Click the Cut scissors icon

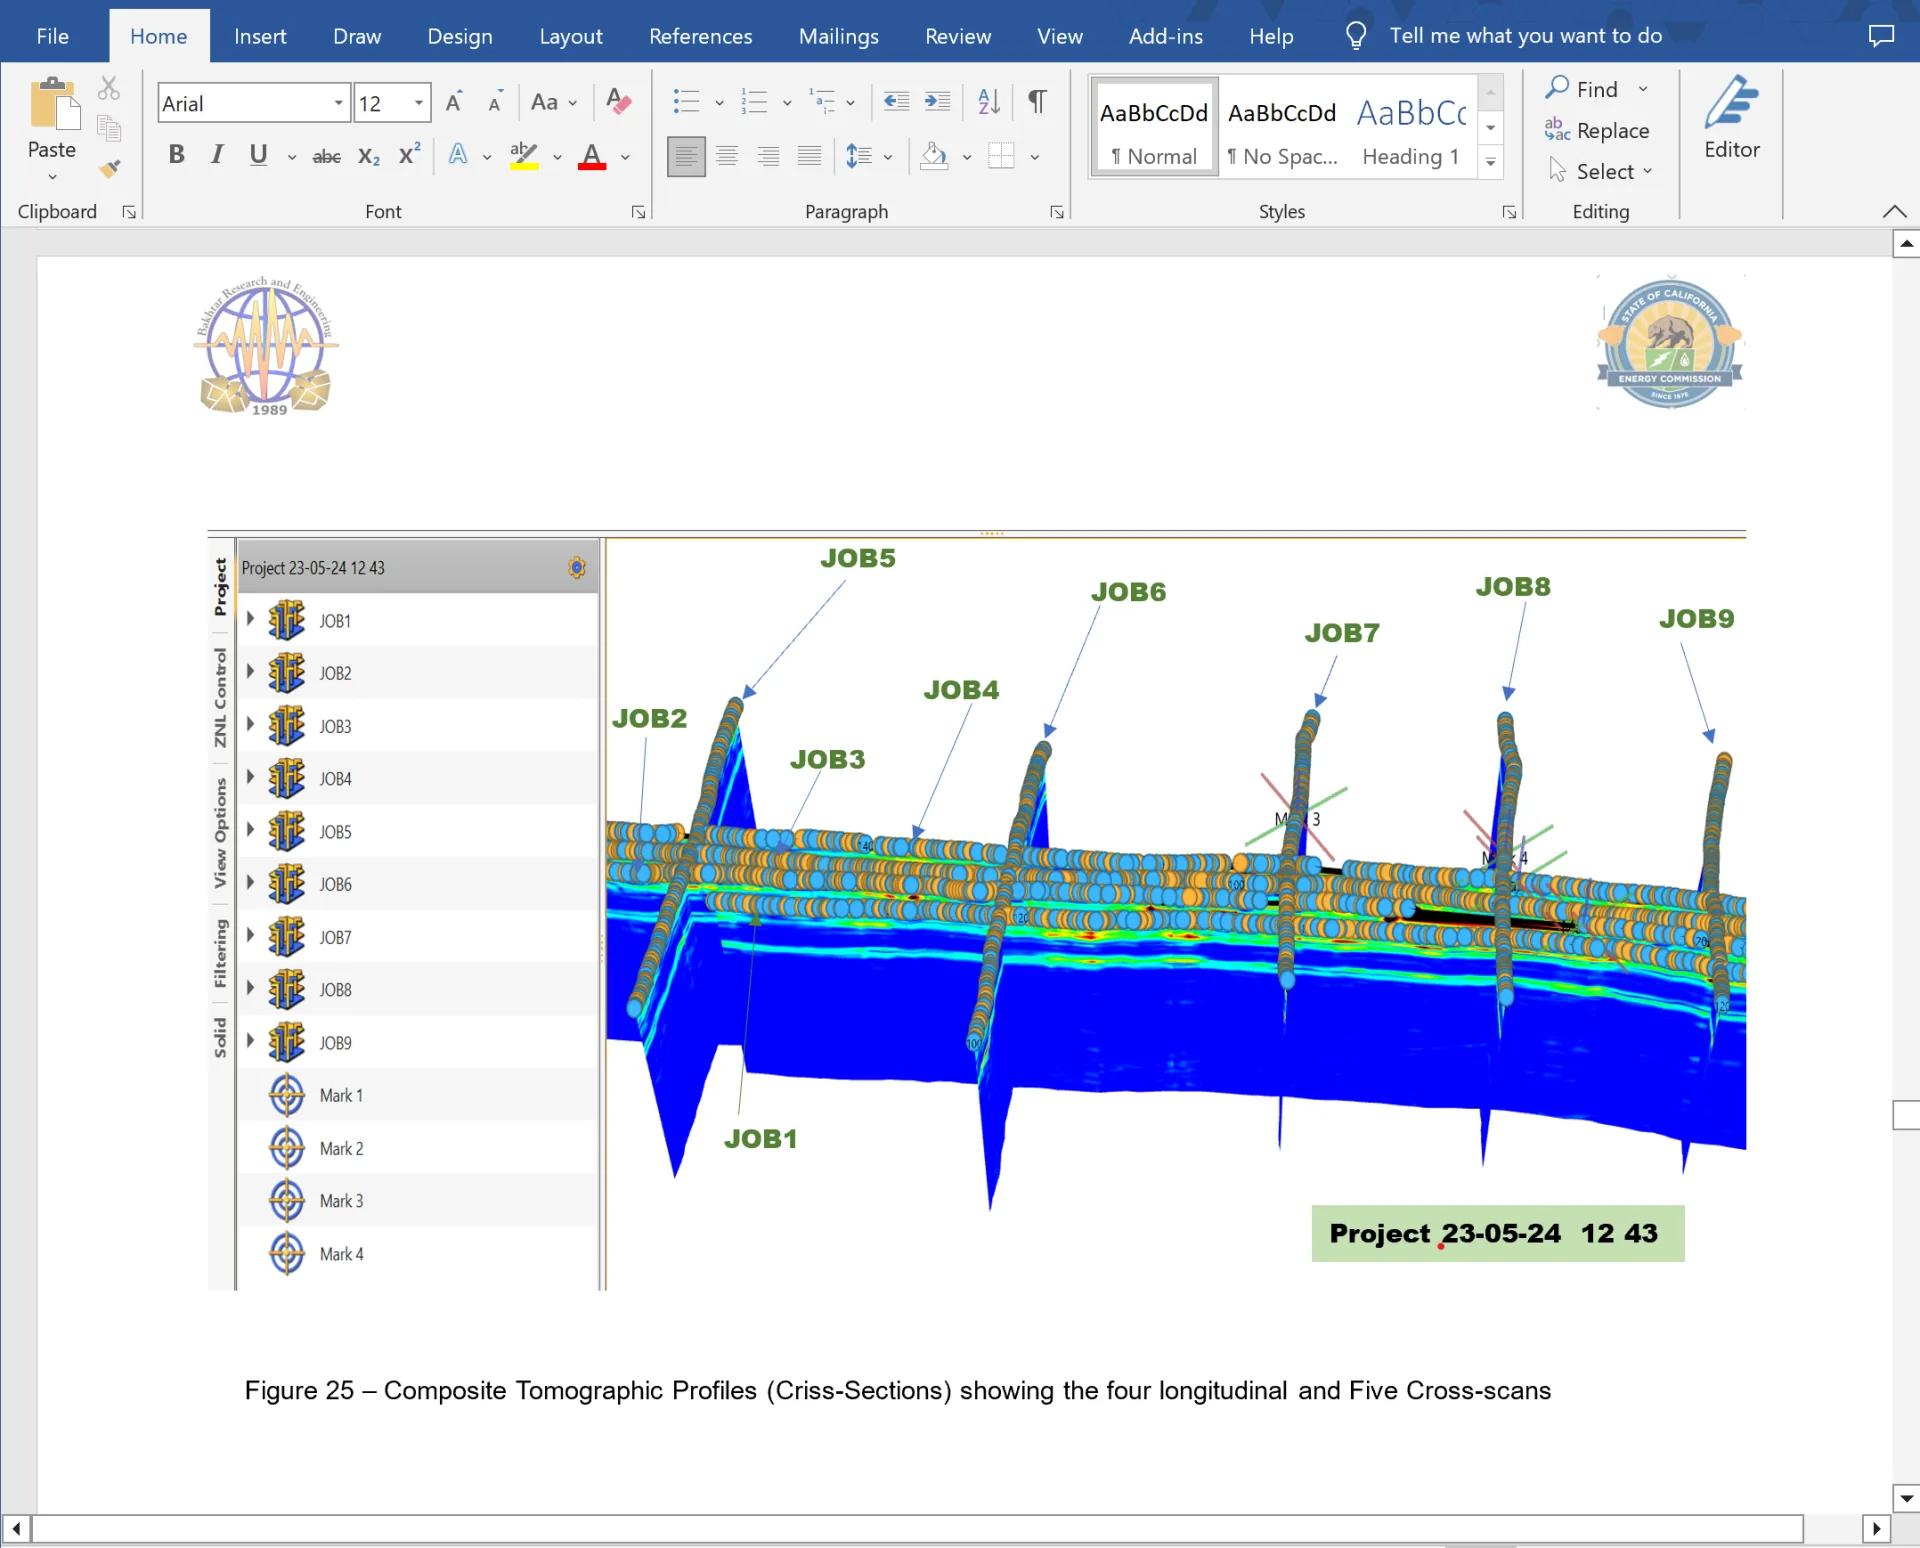point(109,88)
